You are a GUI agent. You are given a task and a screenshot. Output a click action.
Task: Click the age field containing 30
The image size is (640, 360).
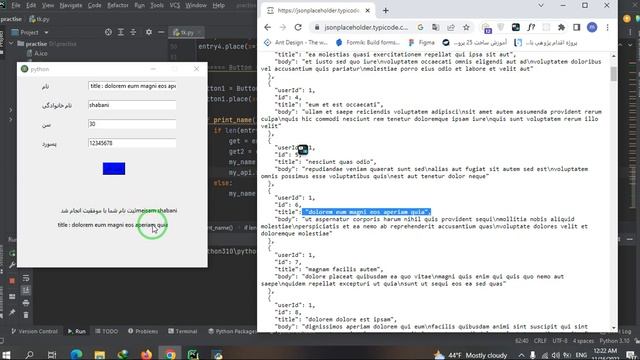pos(132,124)
